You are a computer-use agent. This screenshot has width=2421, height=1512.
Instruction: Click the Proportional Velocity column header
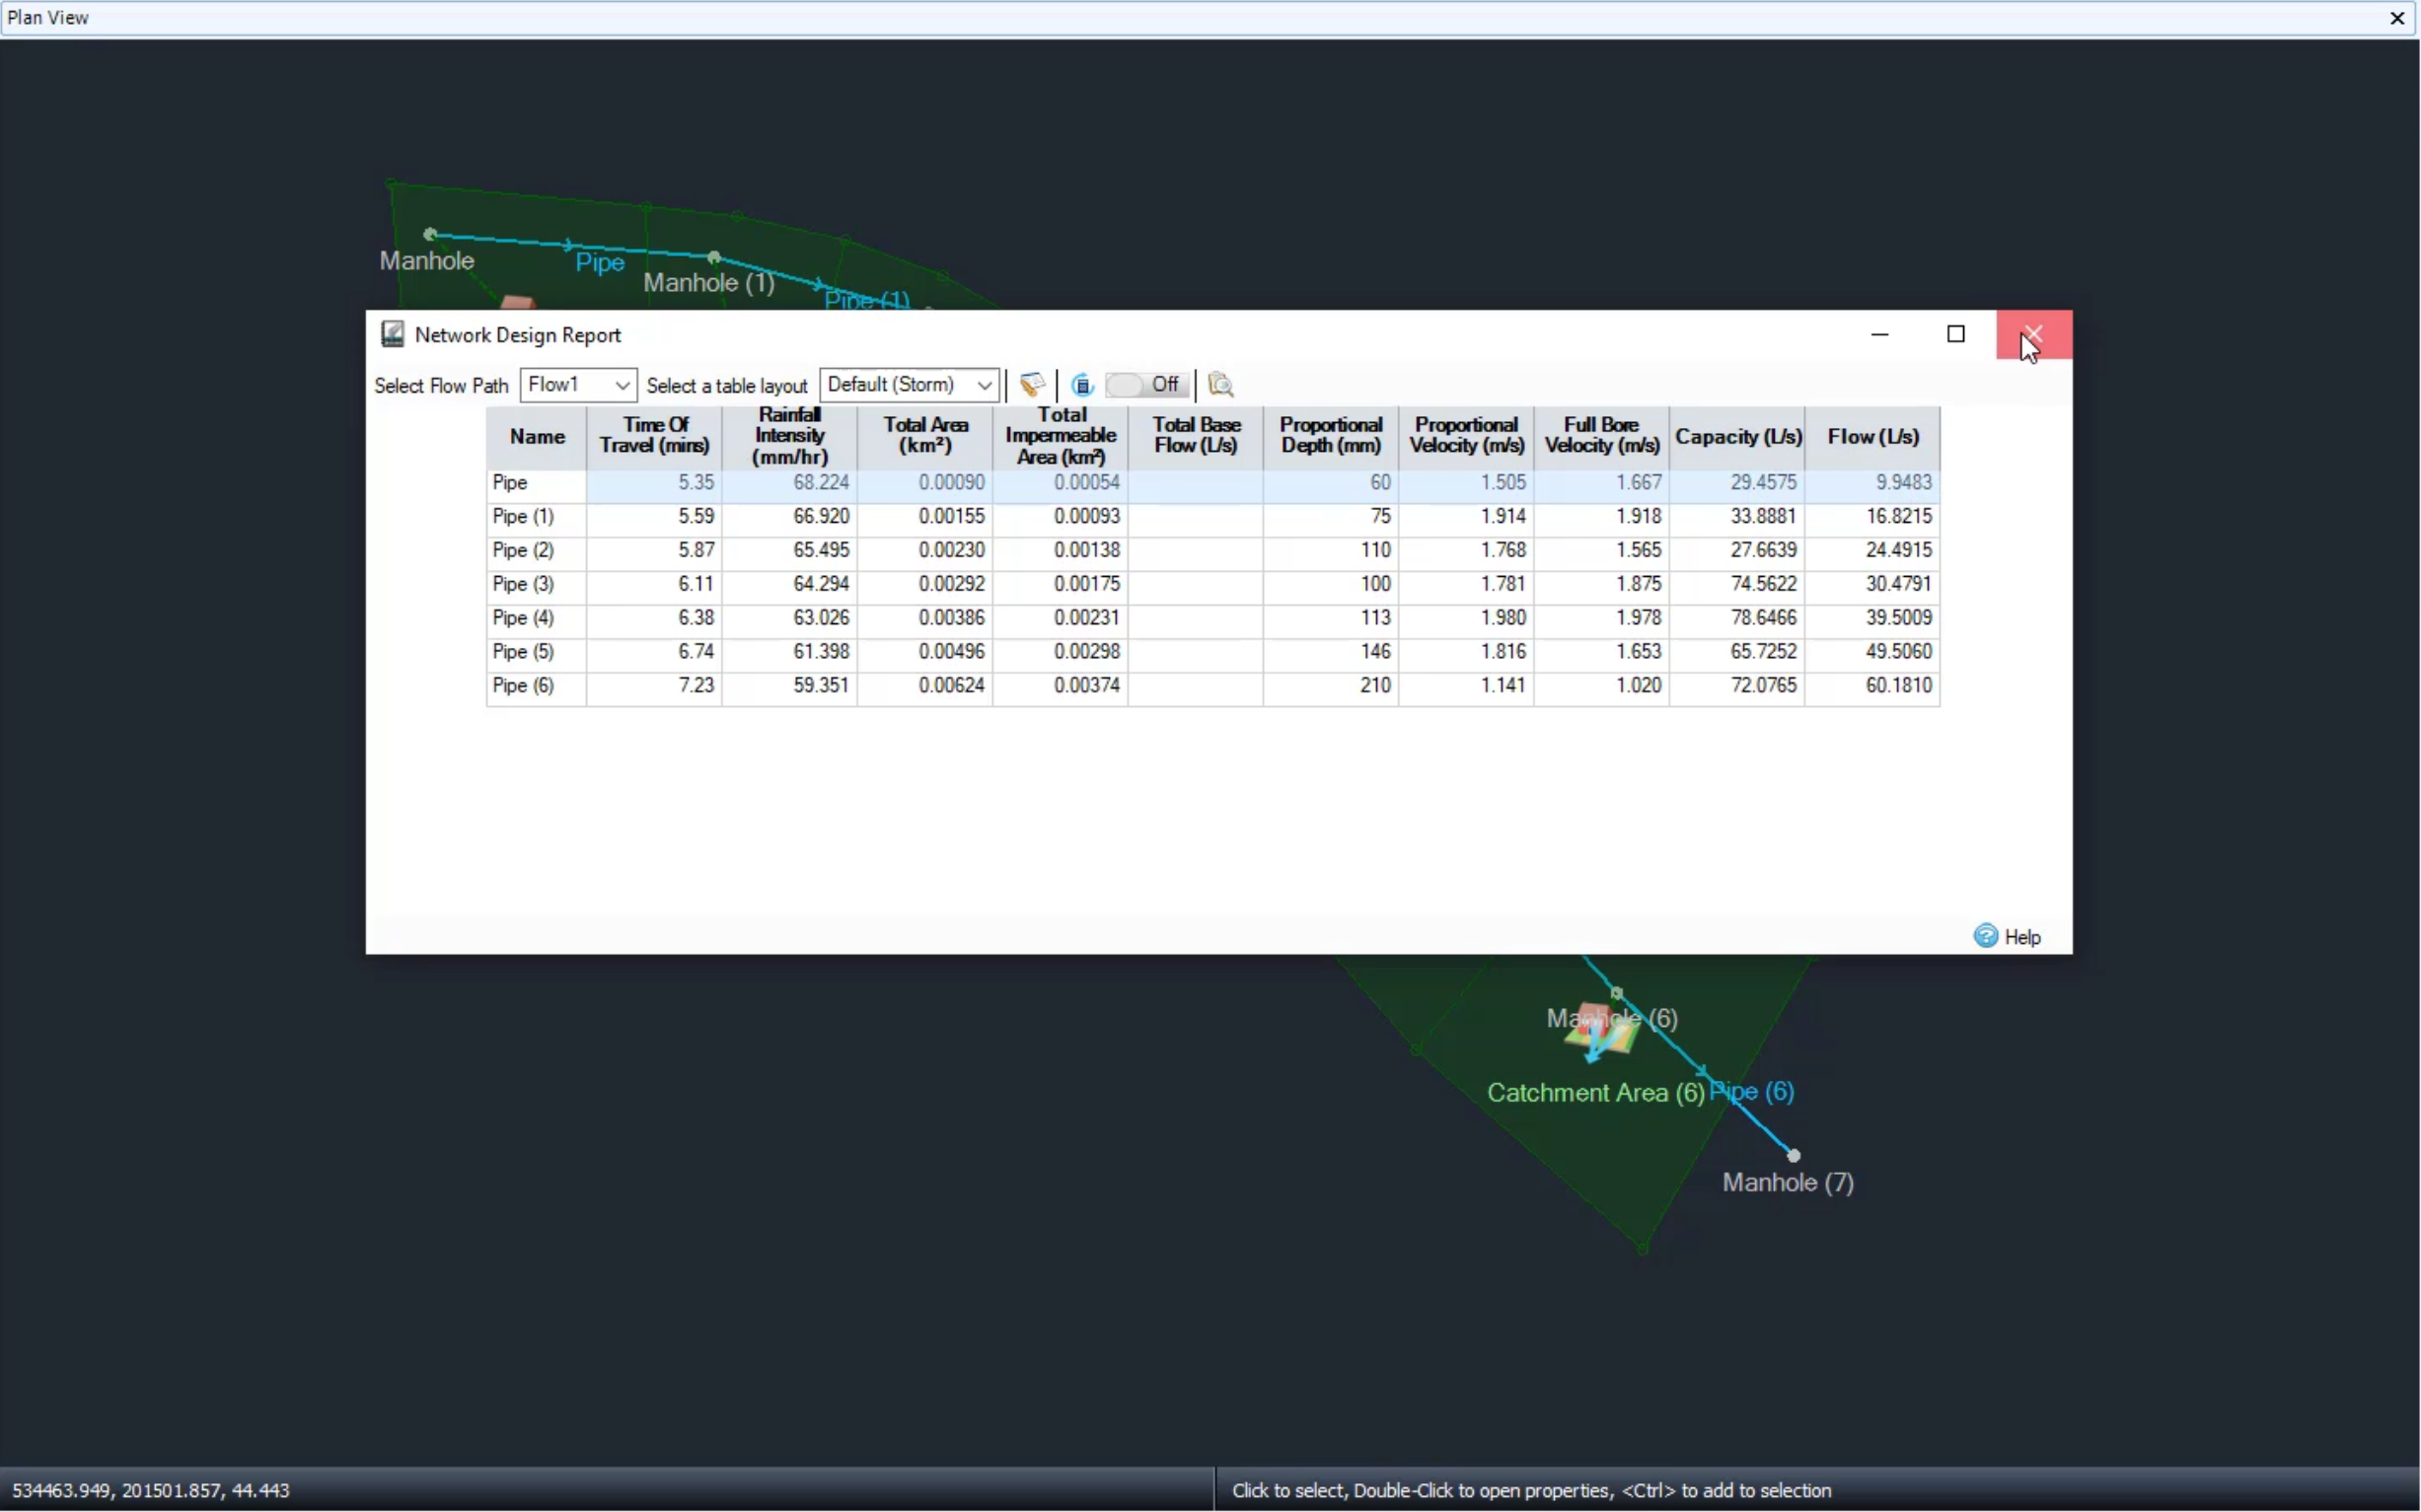click(x=1467, y=437)
